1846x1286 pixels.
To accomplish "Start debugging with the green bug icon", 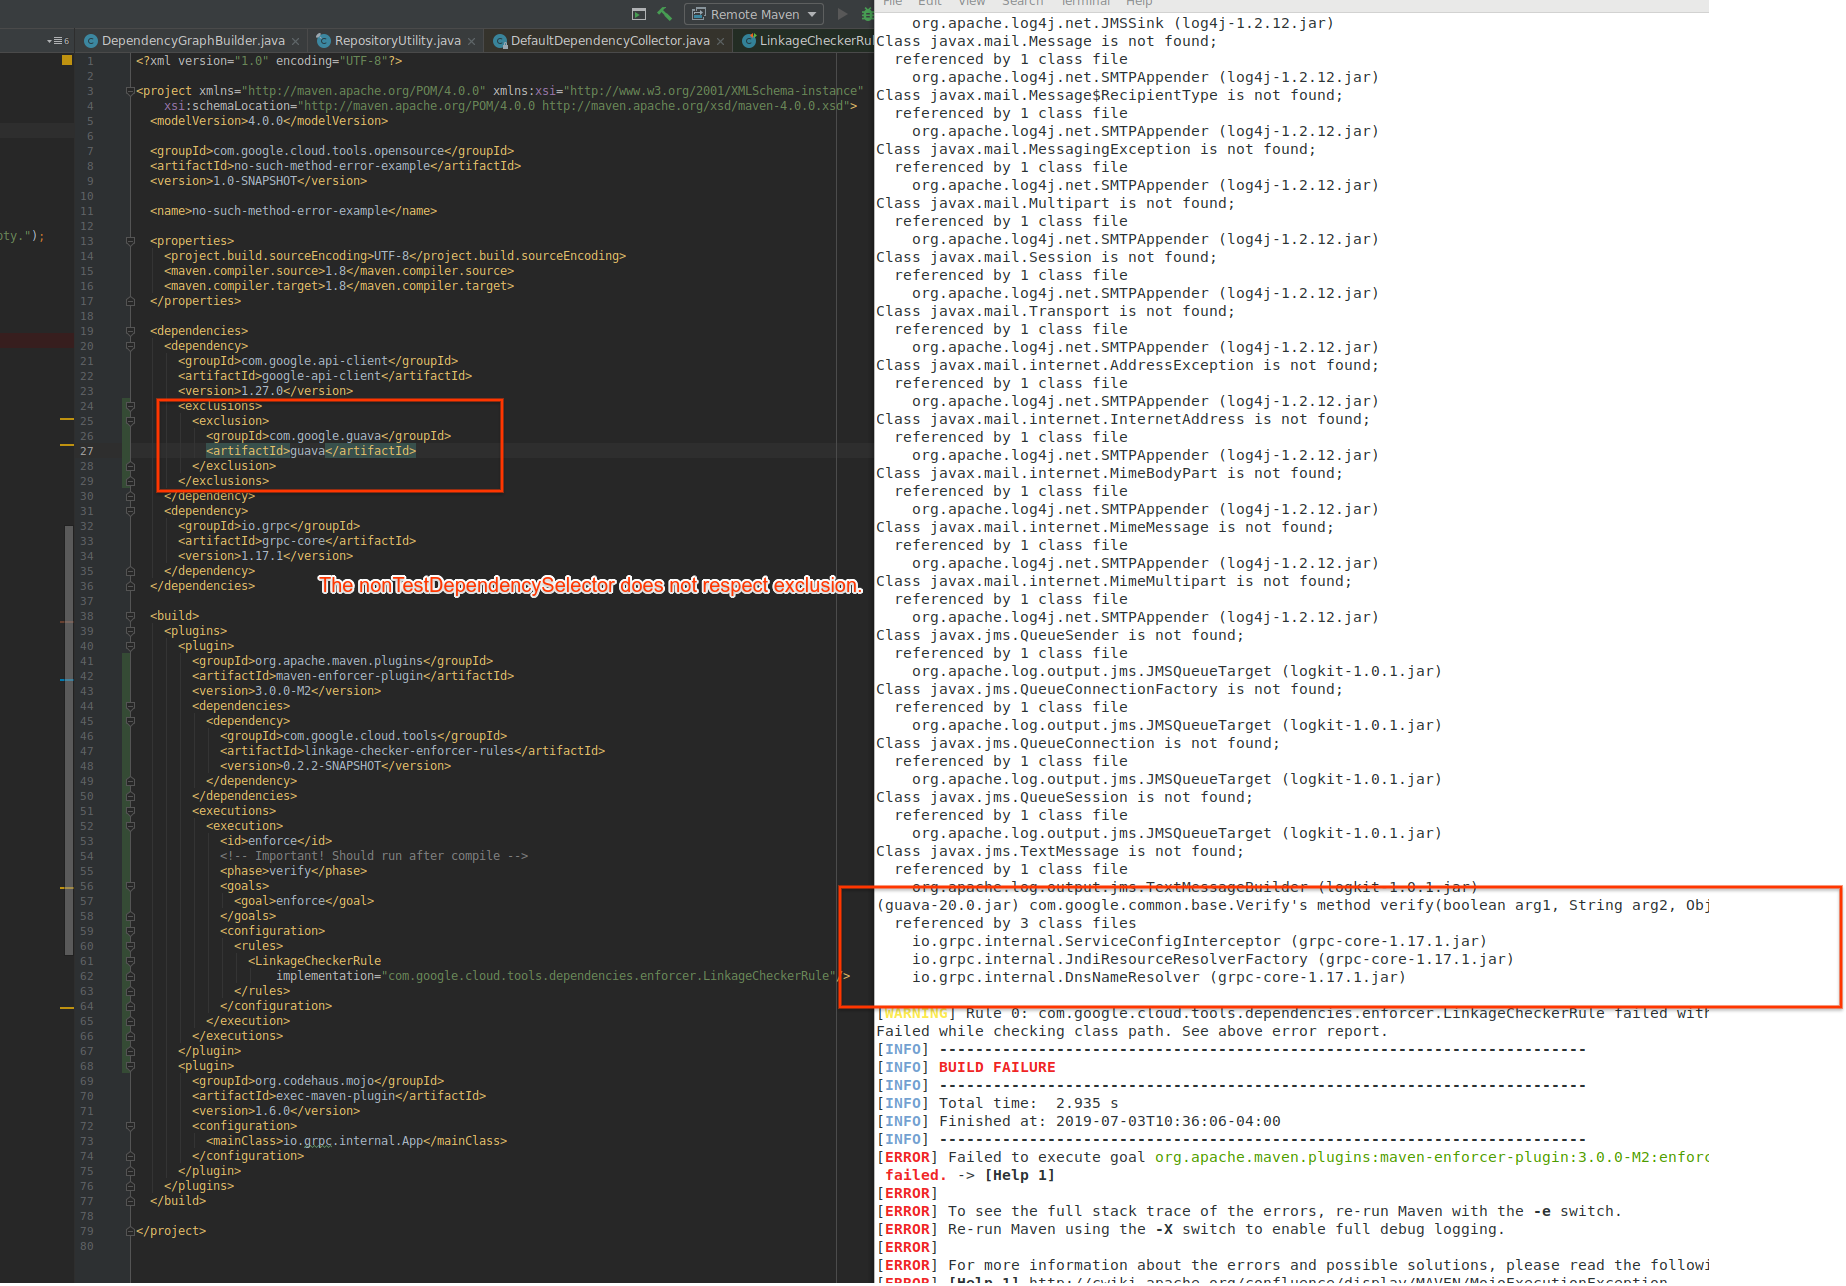I will click(866, 14).
